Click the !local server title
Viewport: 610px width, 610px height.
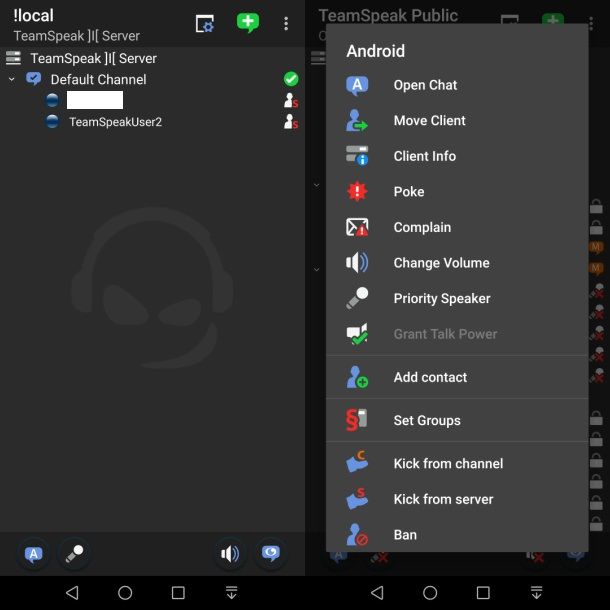coord(33,16)
